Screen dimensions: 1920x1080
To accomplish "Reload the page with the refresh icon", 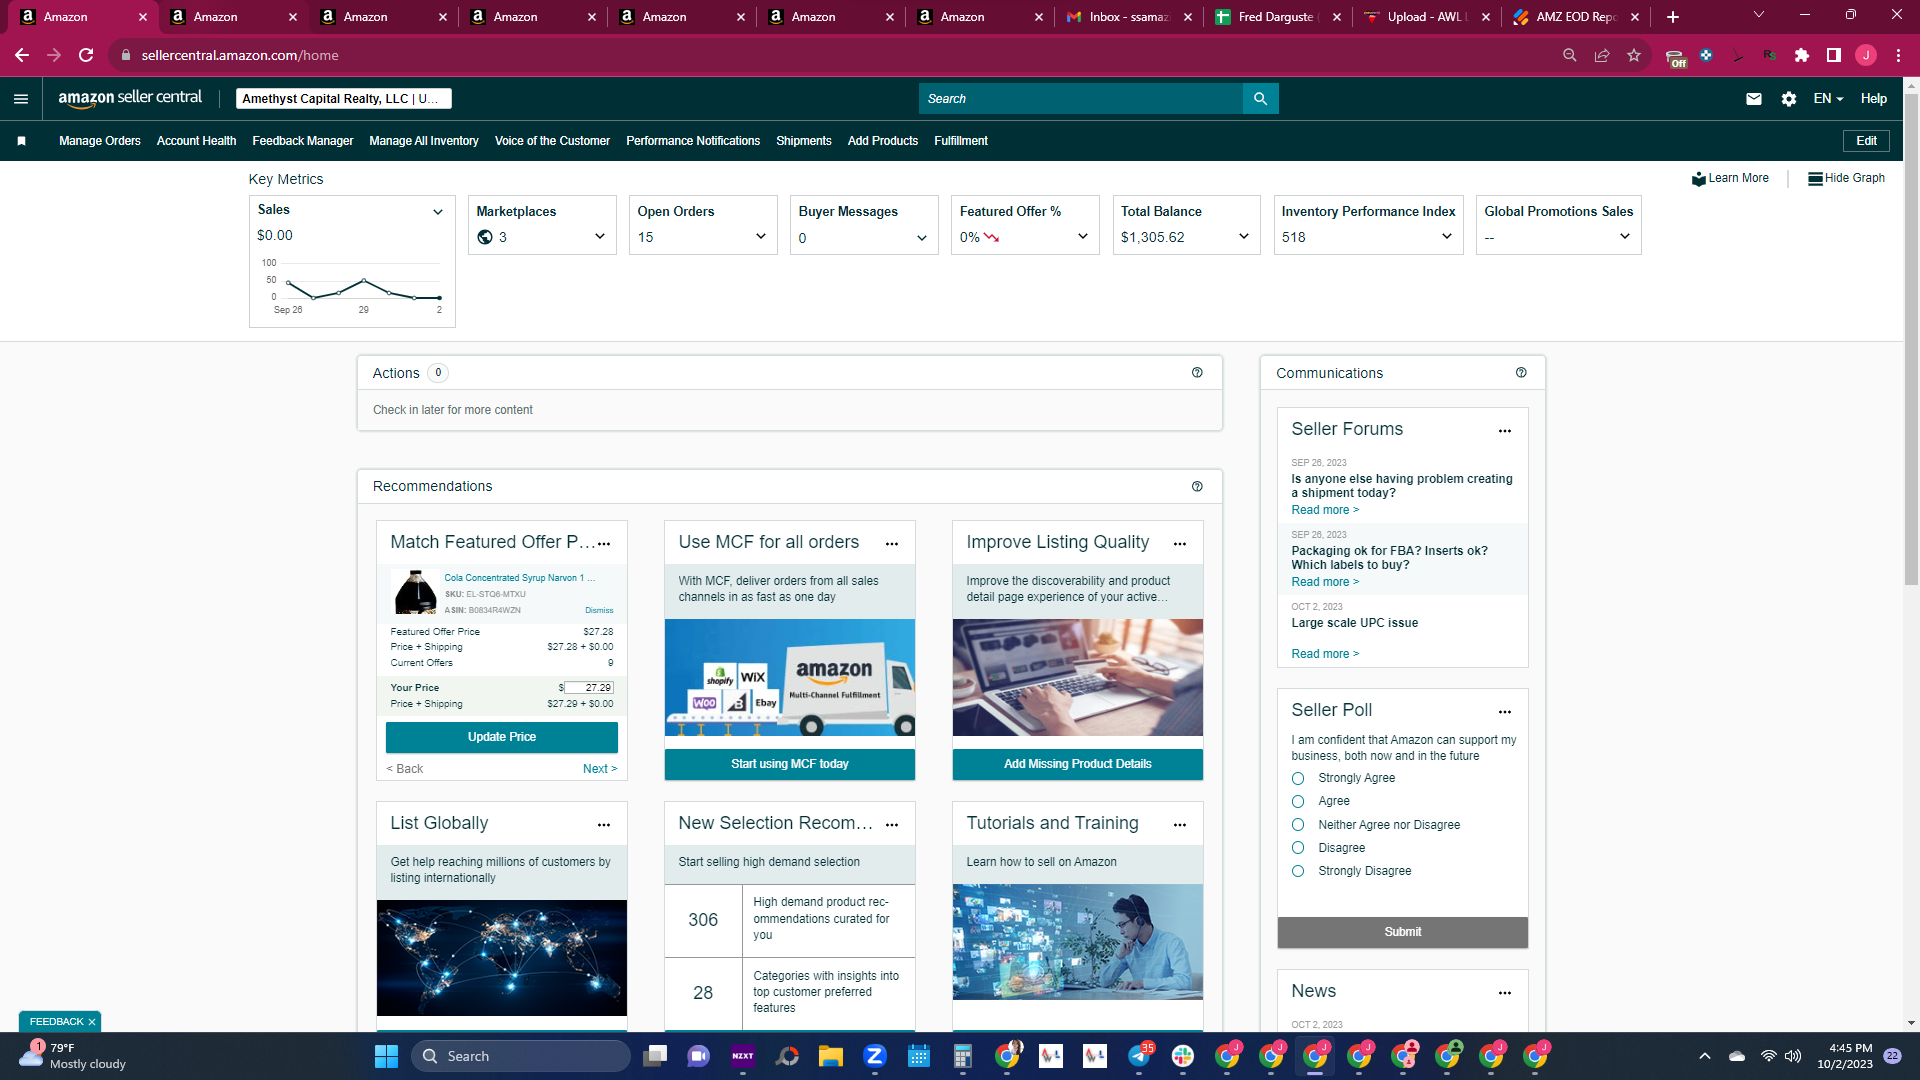I will tap(86, 55).
